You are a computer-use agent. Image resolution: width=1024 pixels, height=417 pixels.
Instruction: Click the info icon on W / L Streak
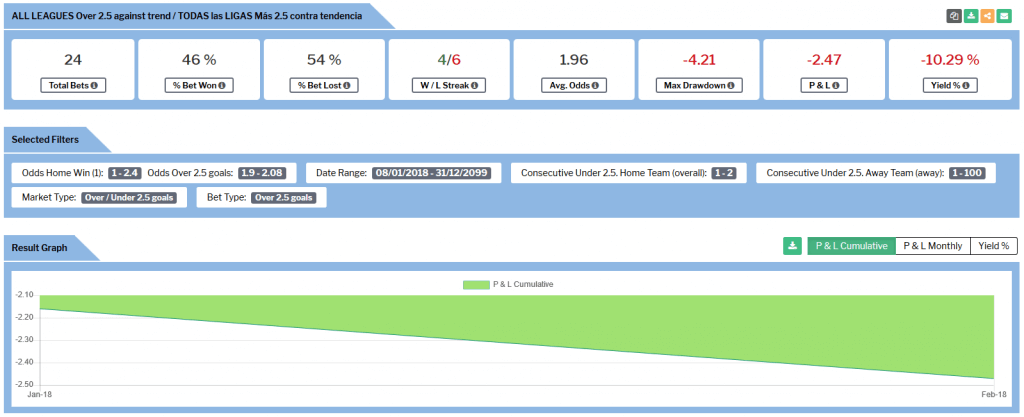click(475, 85)
